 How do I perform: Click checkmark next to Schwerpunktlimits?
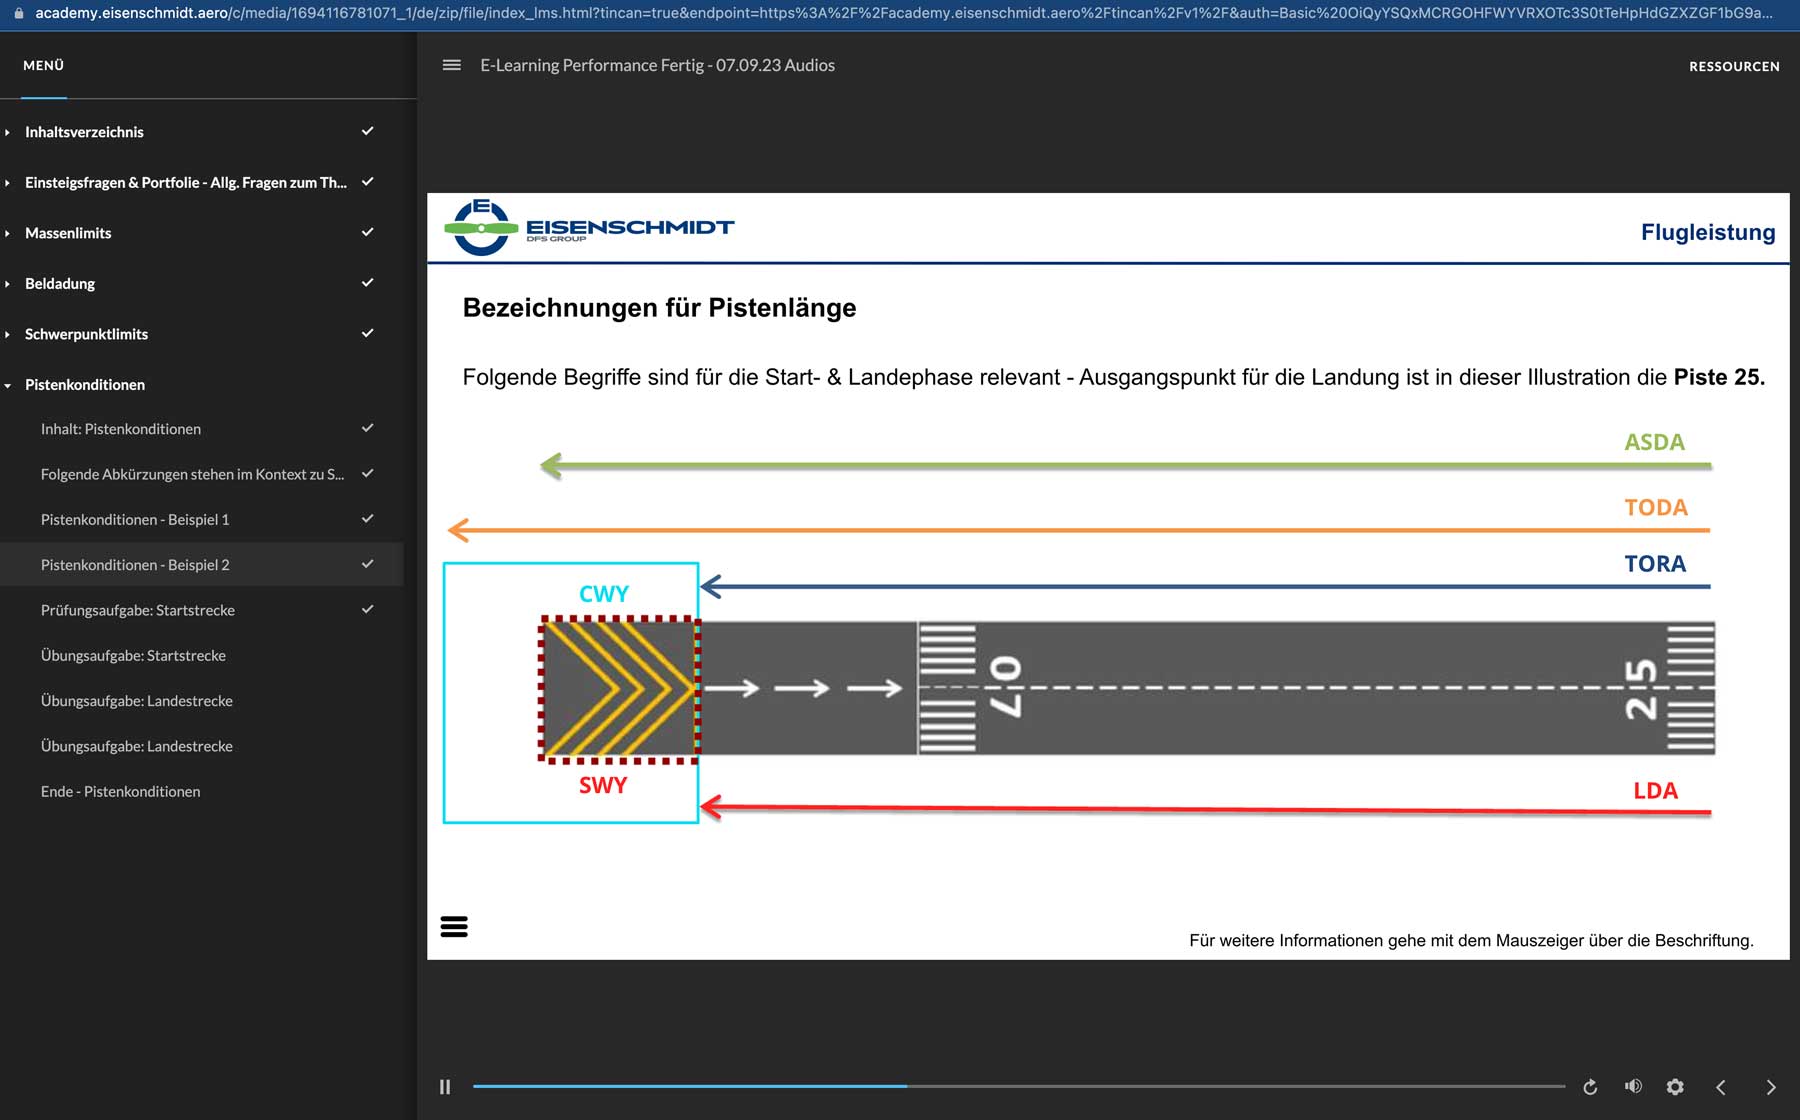coord(367,333)
